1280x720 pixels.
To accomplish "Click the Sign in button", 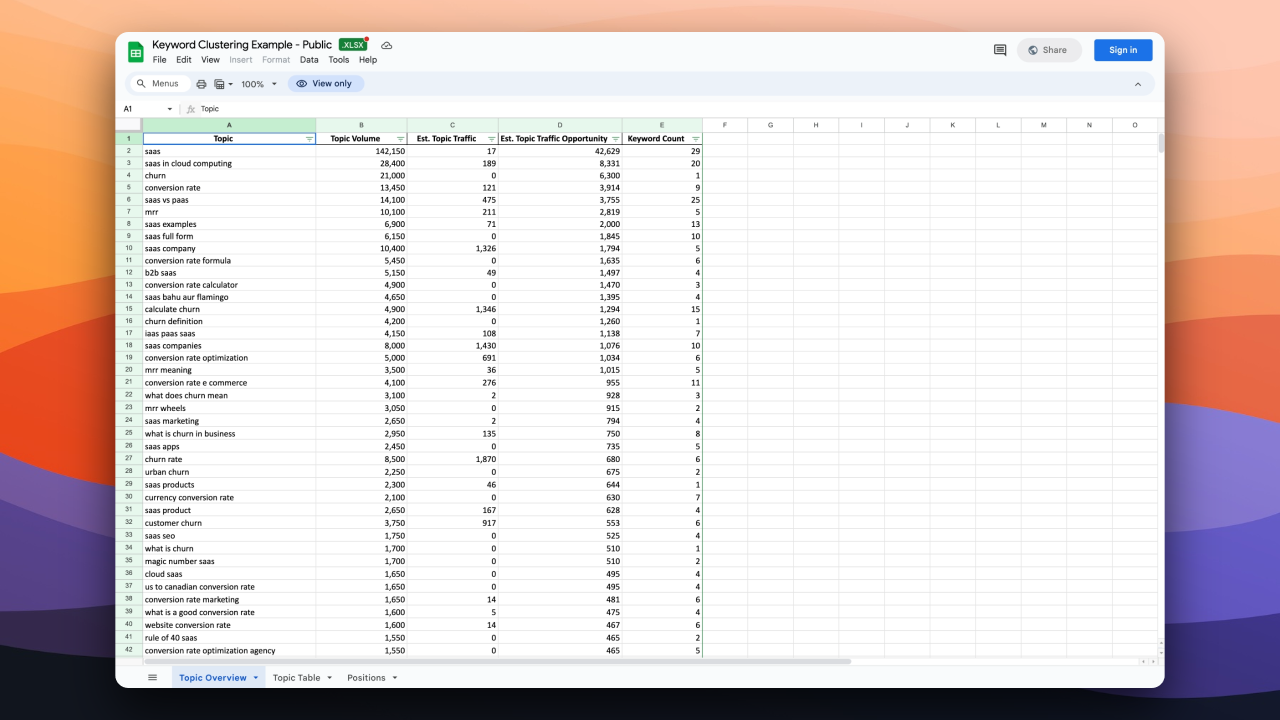I will coord(1123,50).
